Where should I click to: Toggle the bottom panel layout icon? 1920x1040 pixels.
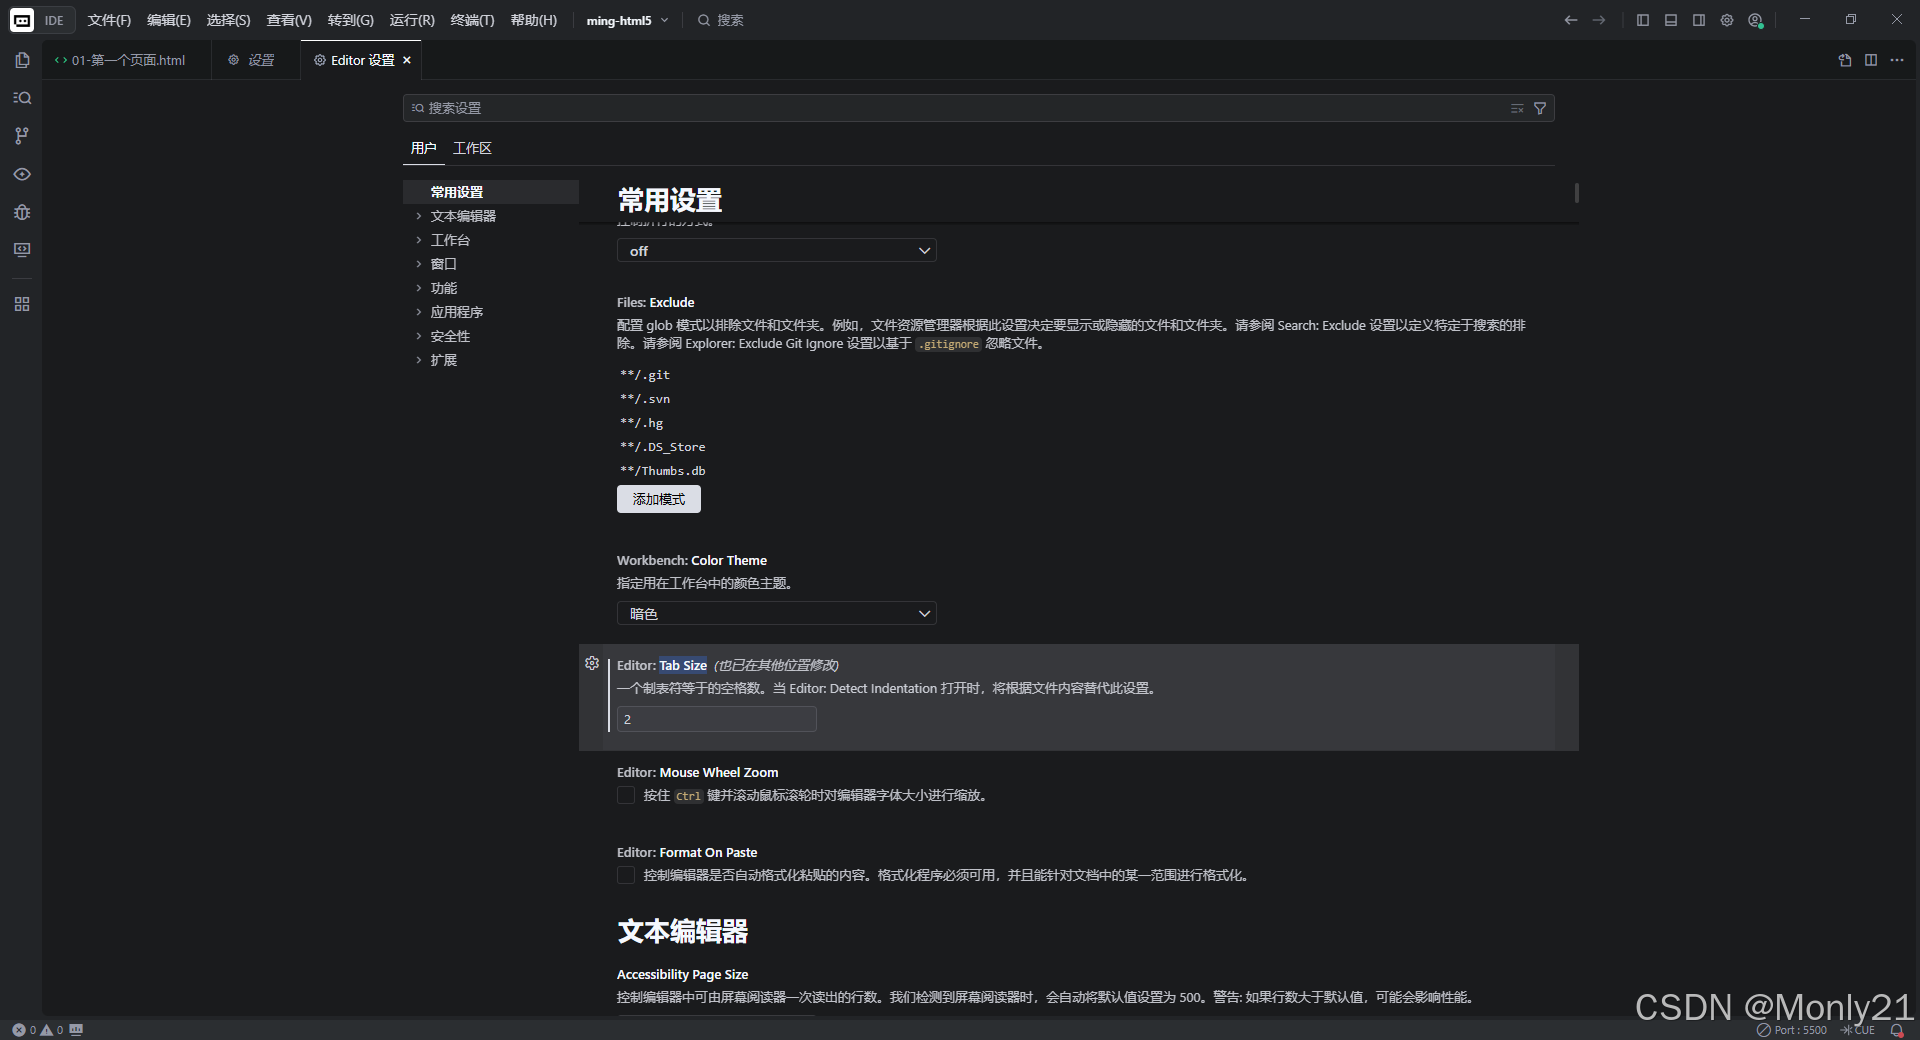coord(1671,20)
